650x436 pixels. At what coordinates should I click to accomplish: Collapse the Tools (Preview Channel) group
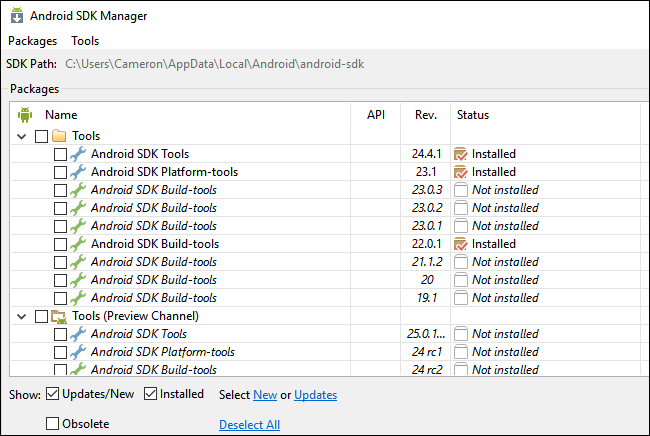tap(22, 316)
